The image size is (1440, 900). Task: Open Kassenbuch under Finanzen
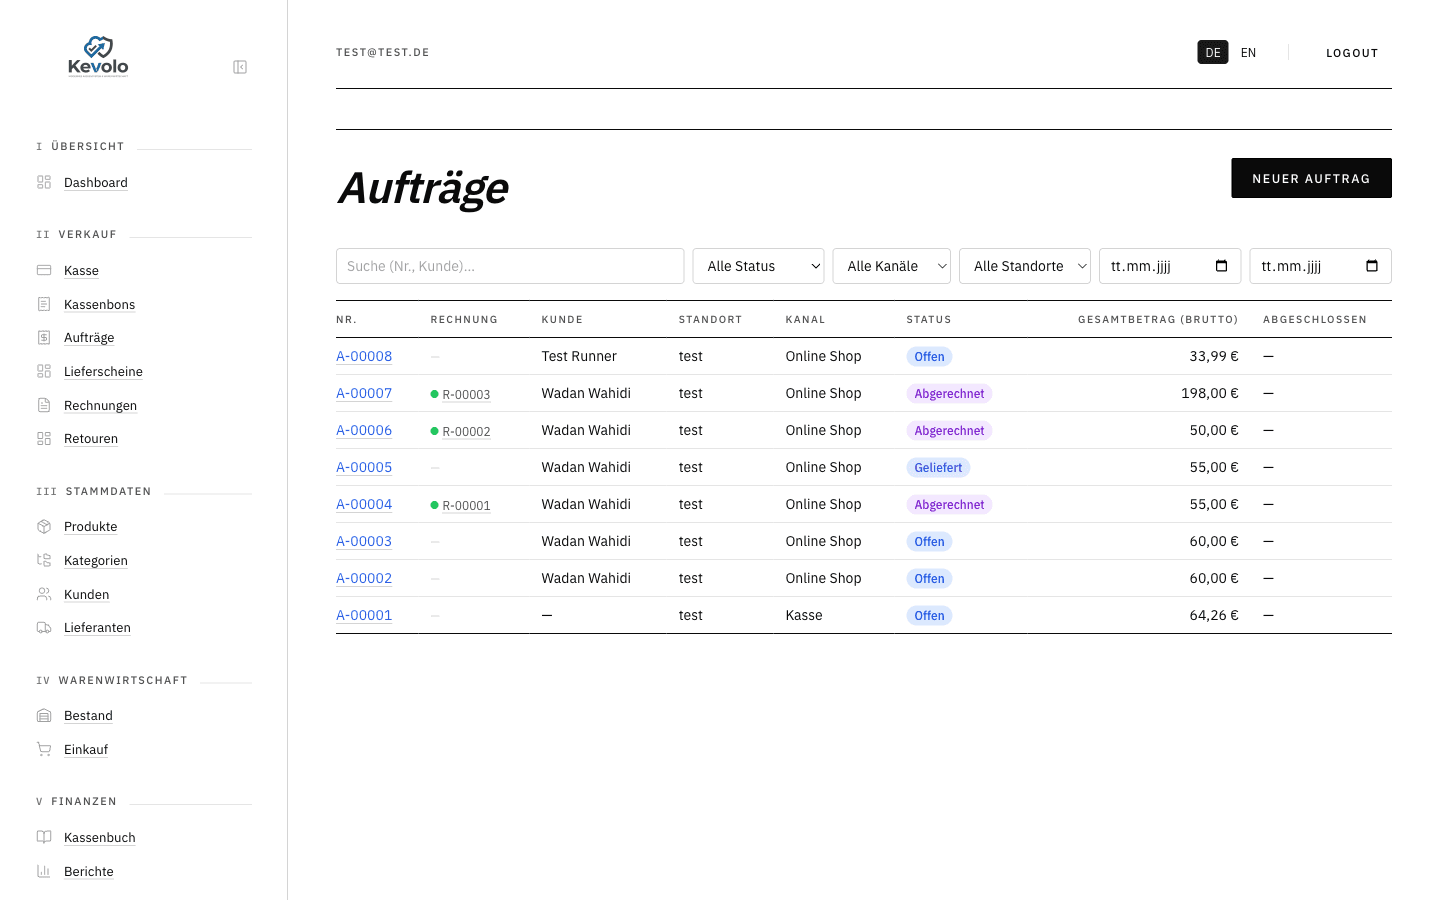click(100, 837)
